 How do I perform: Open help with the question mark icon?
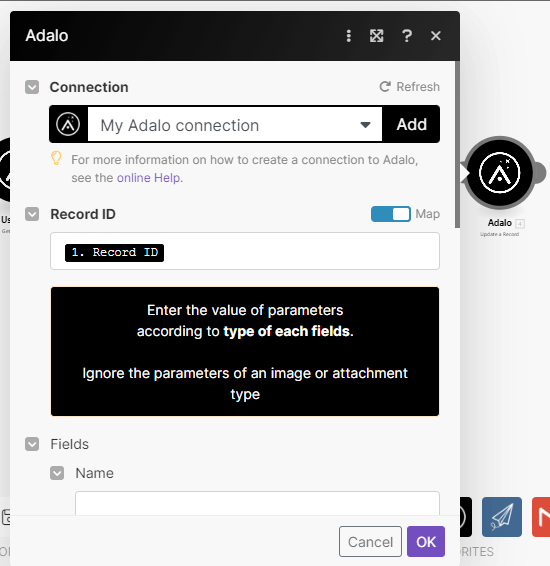click(407, 36)
